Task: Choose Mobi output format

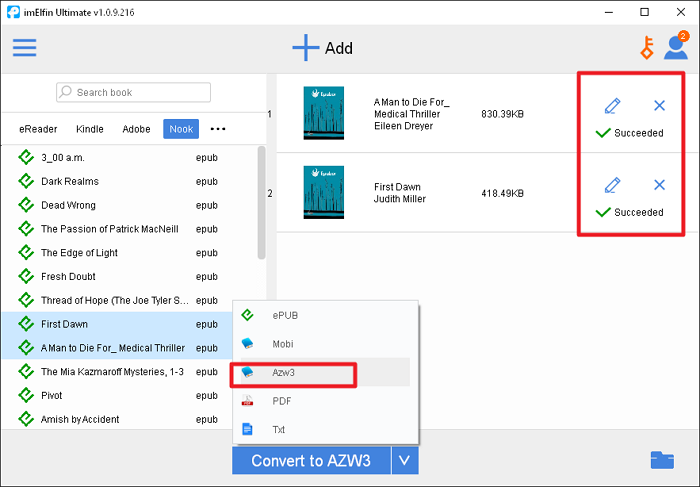Action: [x=325, y=344]
